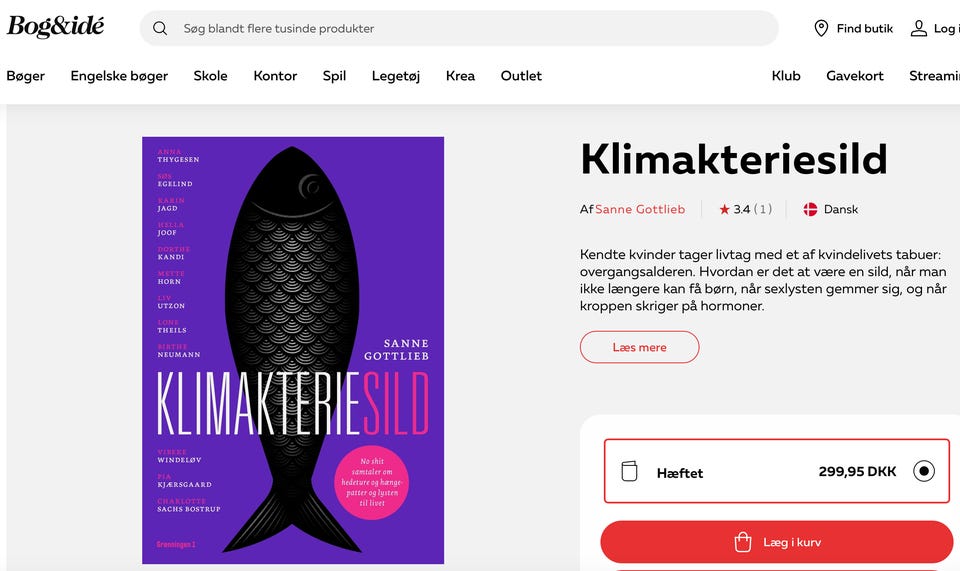960x571 pixels.
Task: Open author Sanne Gottlieb's page
Action: click(x=640, y=210)
